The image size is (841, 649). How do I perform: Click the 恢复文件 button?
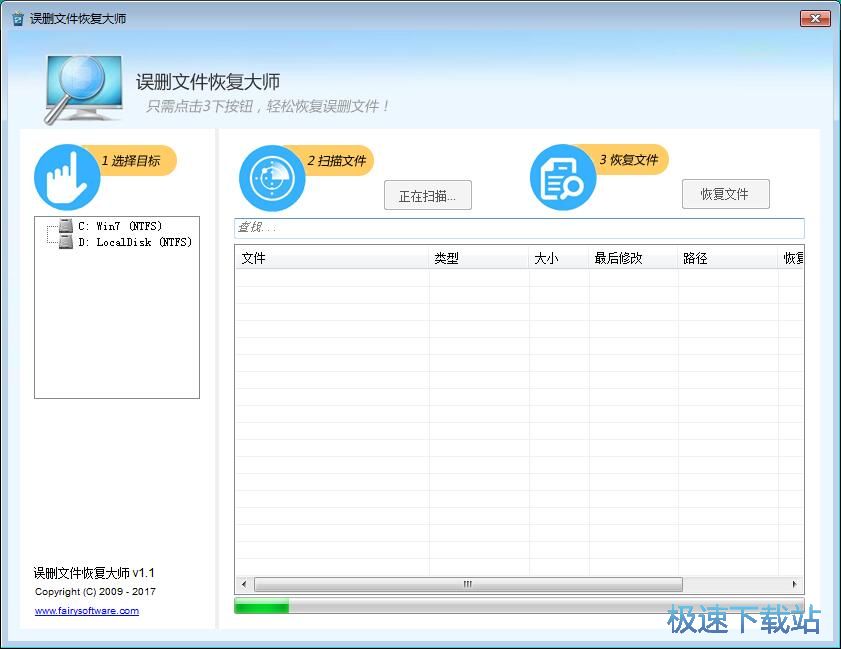[725, 194]
